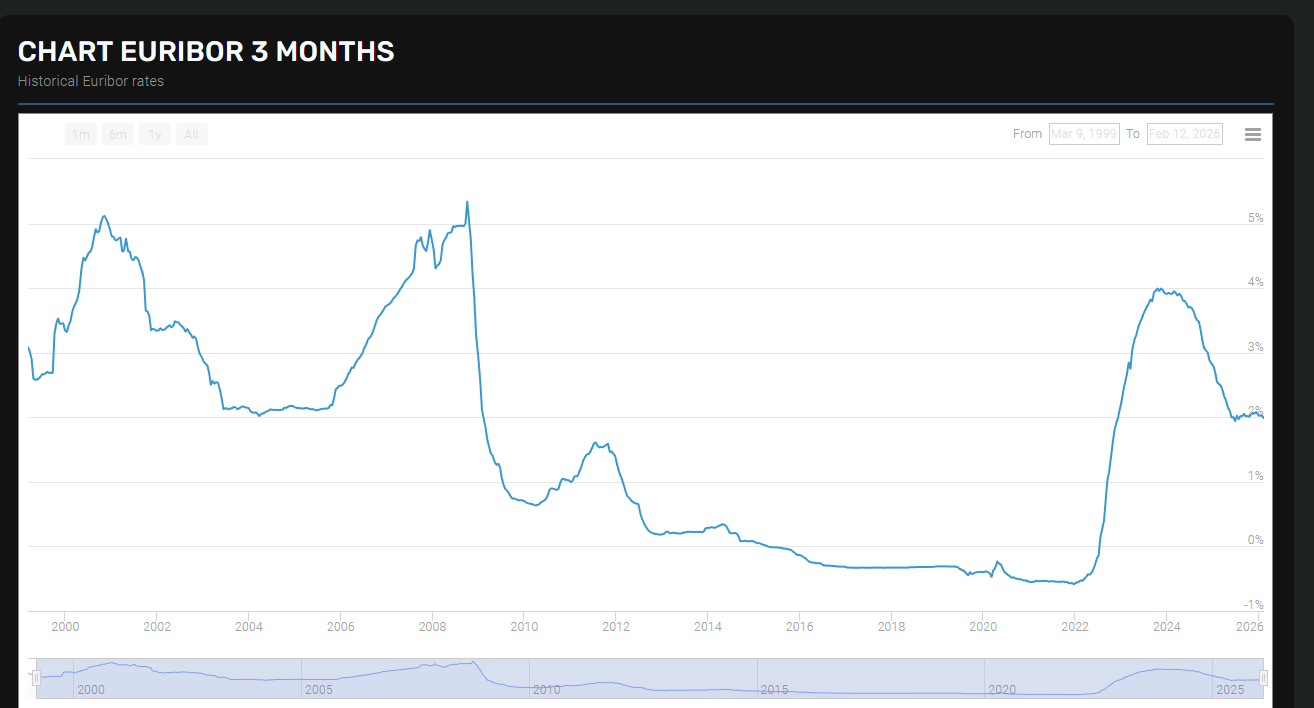This screenshot has width=1314, height=708.
Task: Click the chart line's 2024 peak near 4%
Action: (x=1158, y=290)
